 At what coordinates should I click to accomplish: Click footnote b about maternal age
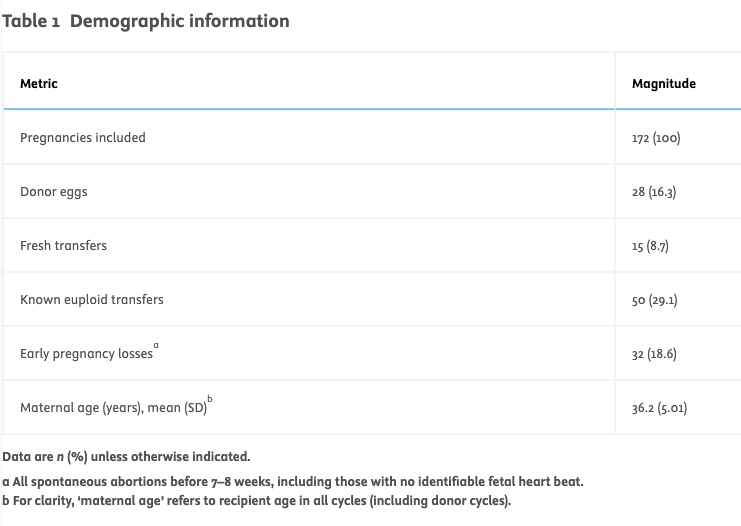(257, 501)
